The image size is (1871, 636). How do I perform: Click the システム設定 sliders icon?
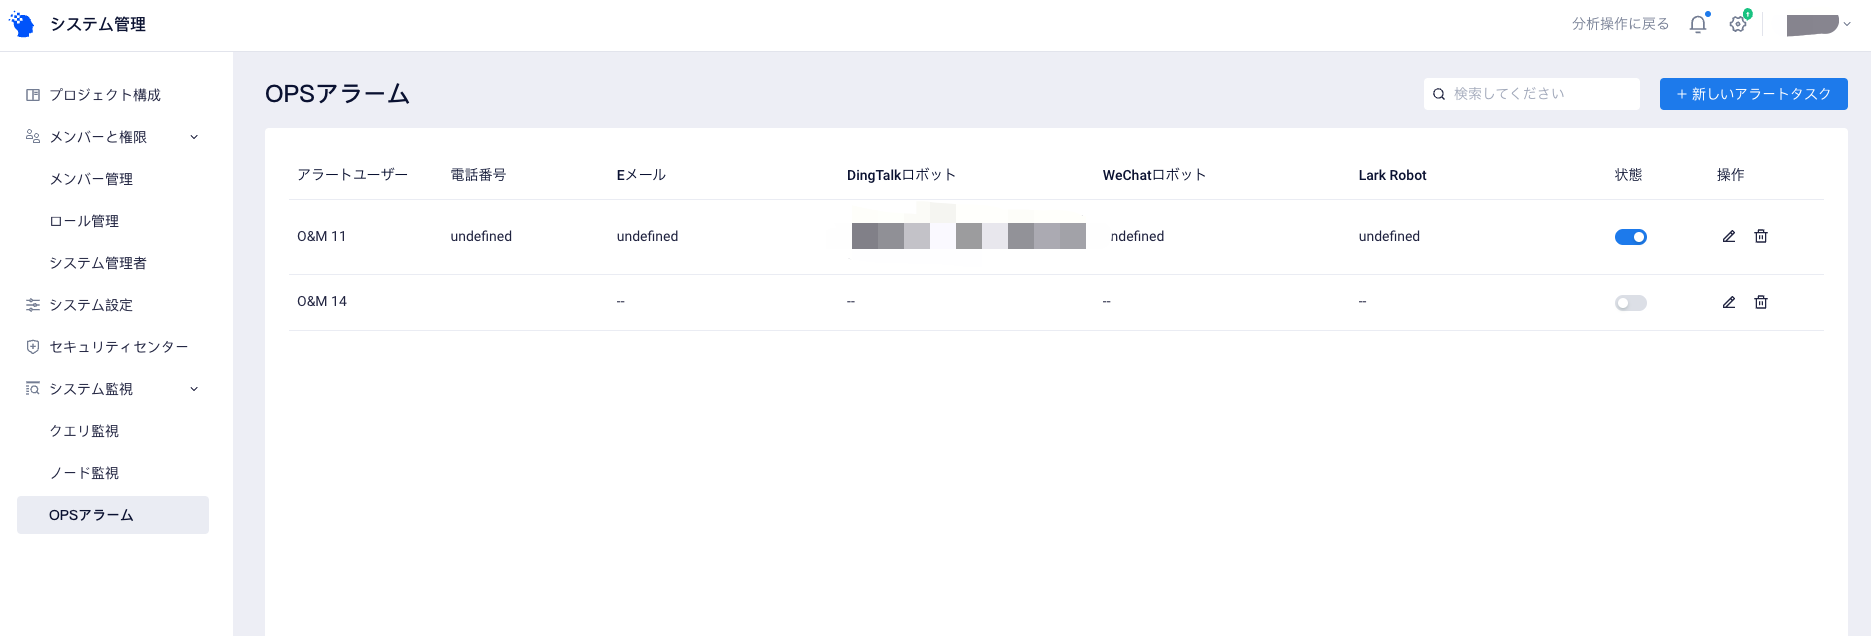(33, 305)
